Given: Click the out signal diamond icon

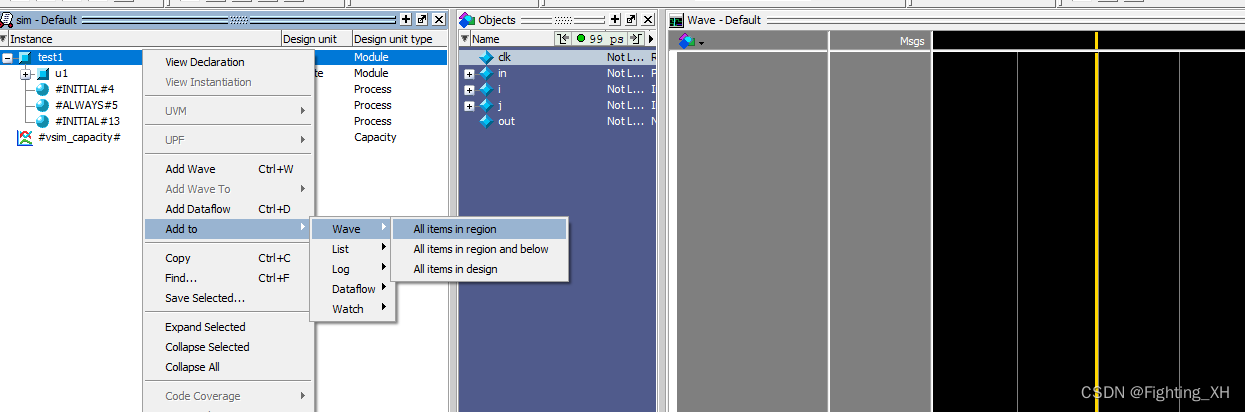Looking at the screenshot, I should (486, 121).
